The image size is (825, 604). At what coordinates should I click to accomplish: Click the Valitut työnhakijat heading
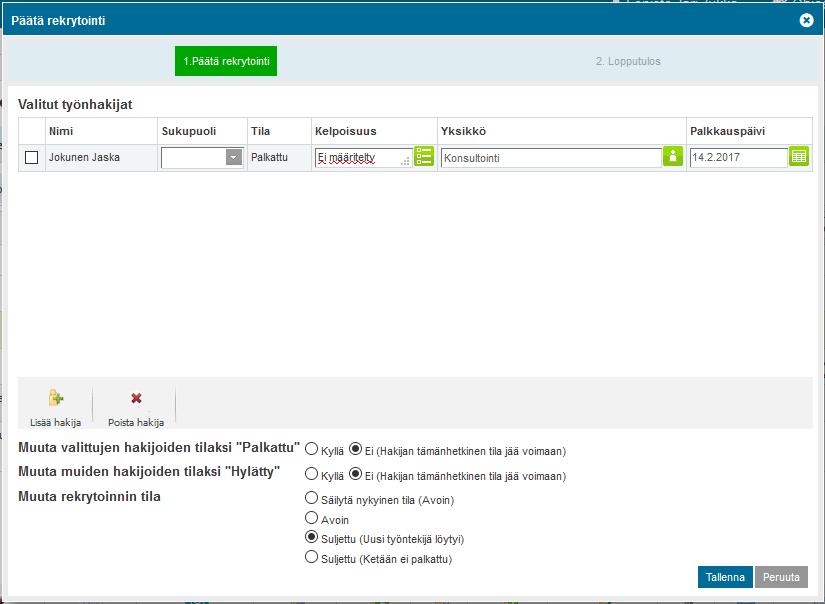click(75, 104)
